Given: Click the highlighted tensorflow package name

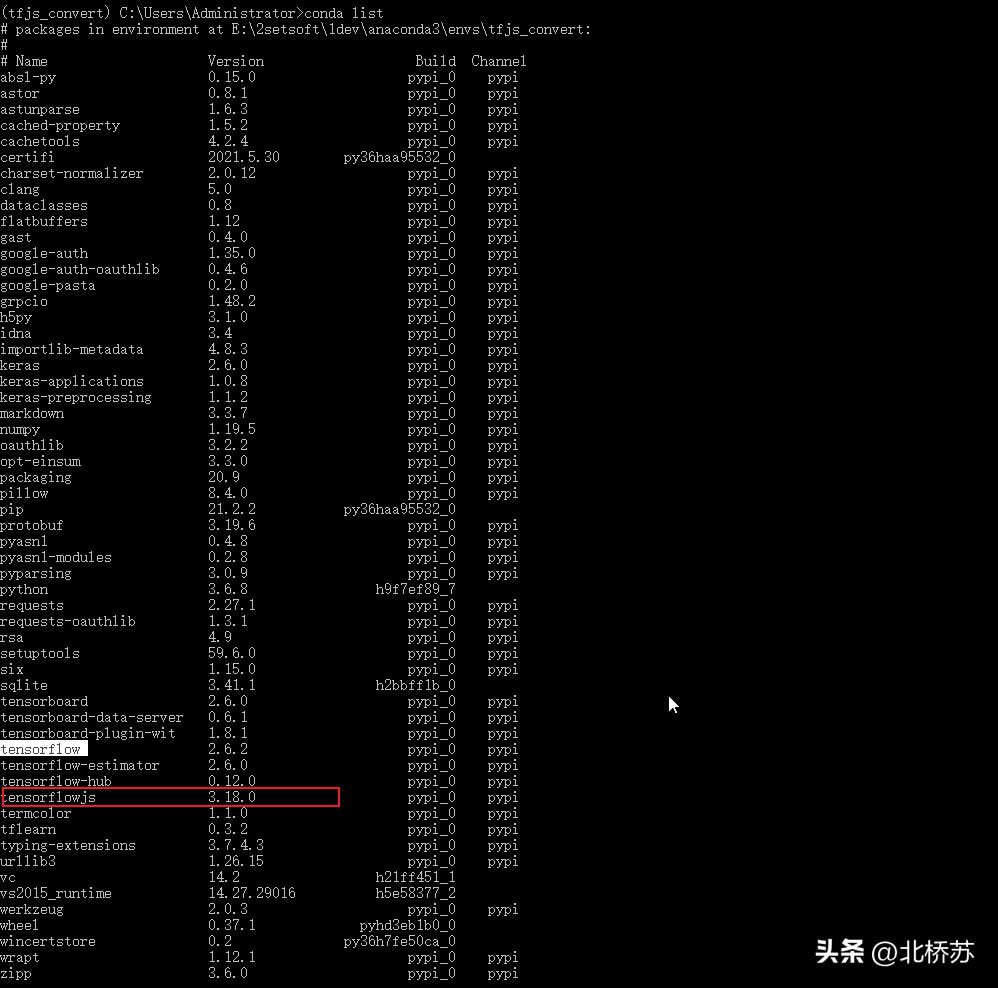Looking at the screenshot, I should pos(42,749).
